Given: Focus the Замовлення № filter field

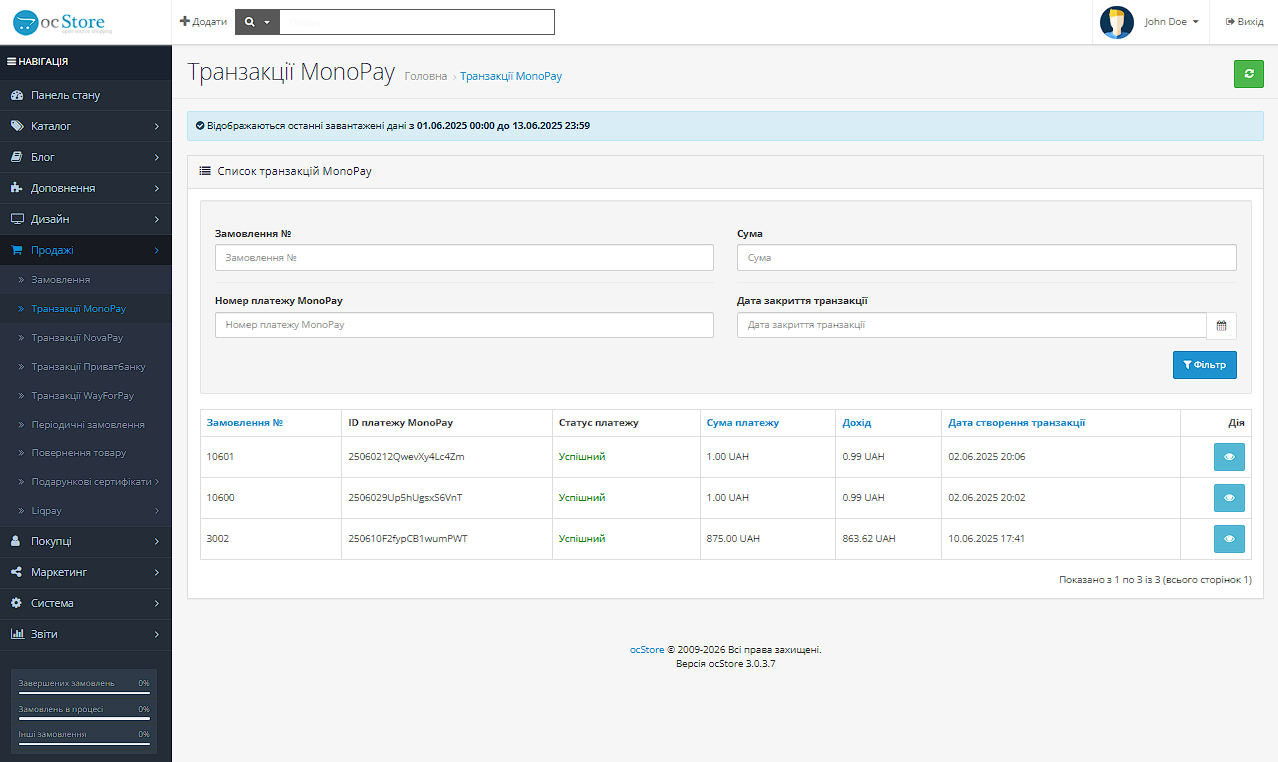Looking at the screenshot, I should tap(464, 258).
